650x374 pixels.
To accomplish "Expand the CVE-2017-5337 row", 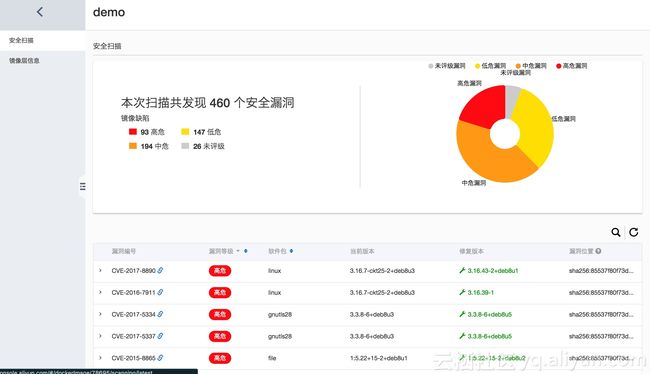I will tap(100, 336).
